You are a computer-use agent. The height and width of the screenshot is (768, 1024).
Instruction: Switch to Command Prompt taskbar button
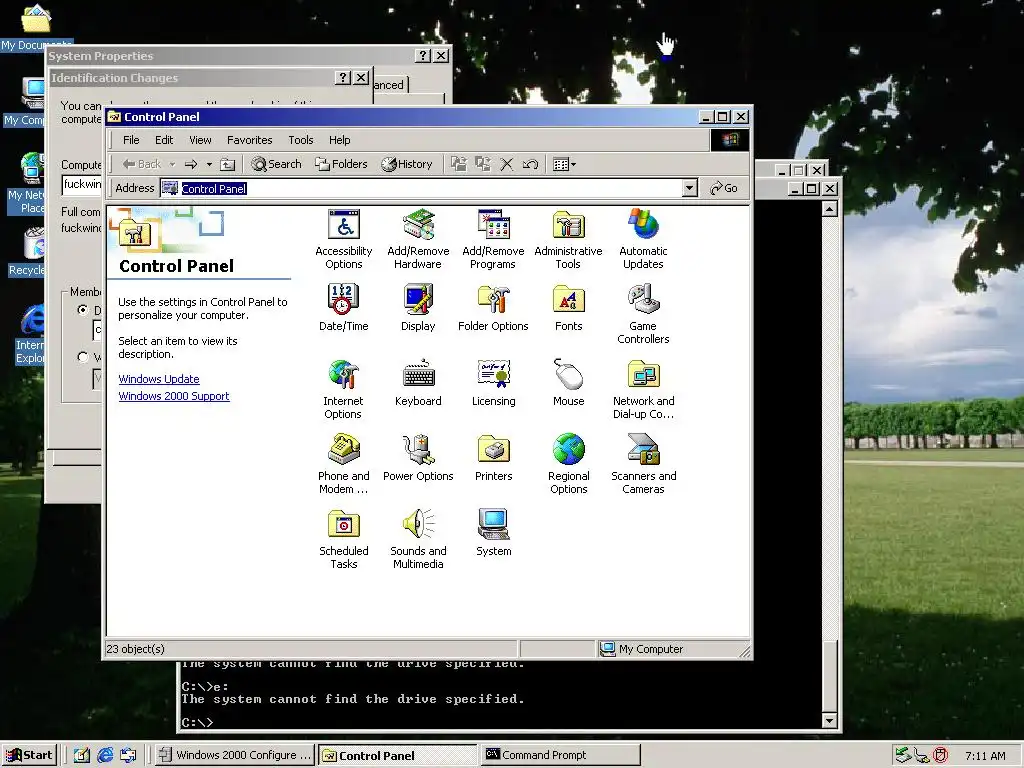(x=560, y=755)
